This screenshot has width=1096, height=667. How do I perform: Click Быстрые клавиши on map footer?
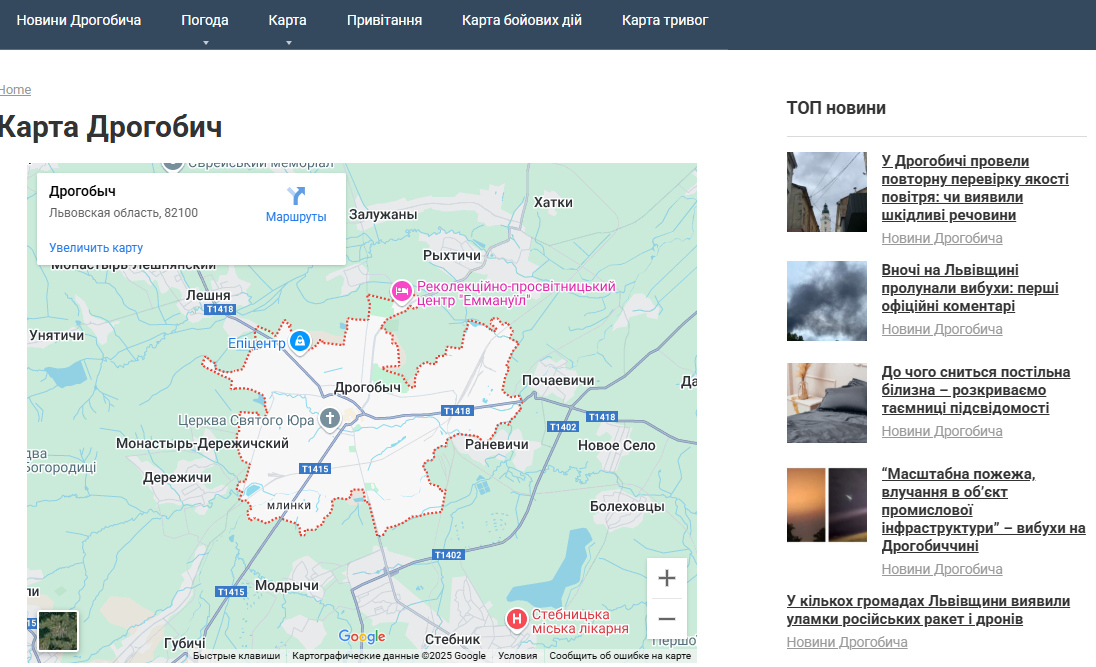236,656
